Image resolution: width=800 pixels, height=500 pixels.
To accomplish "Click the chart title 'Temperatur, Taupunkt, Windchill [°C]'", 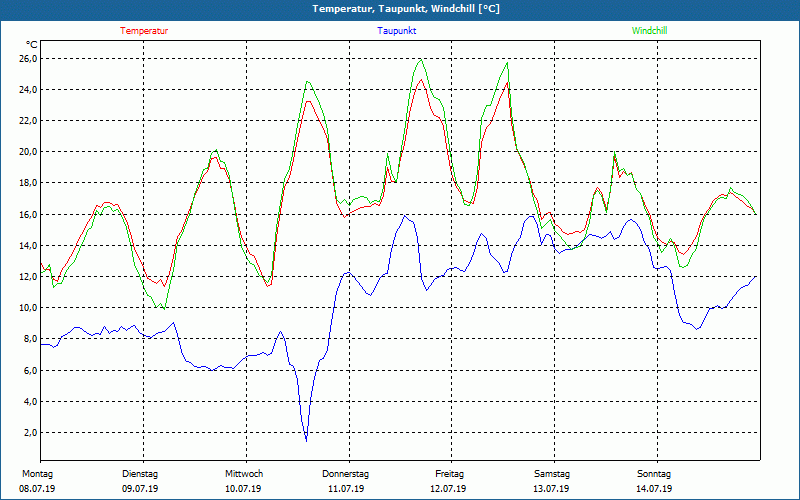I will [x=406, y=9].
